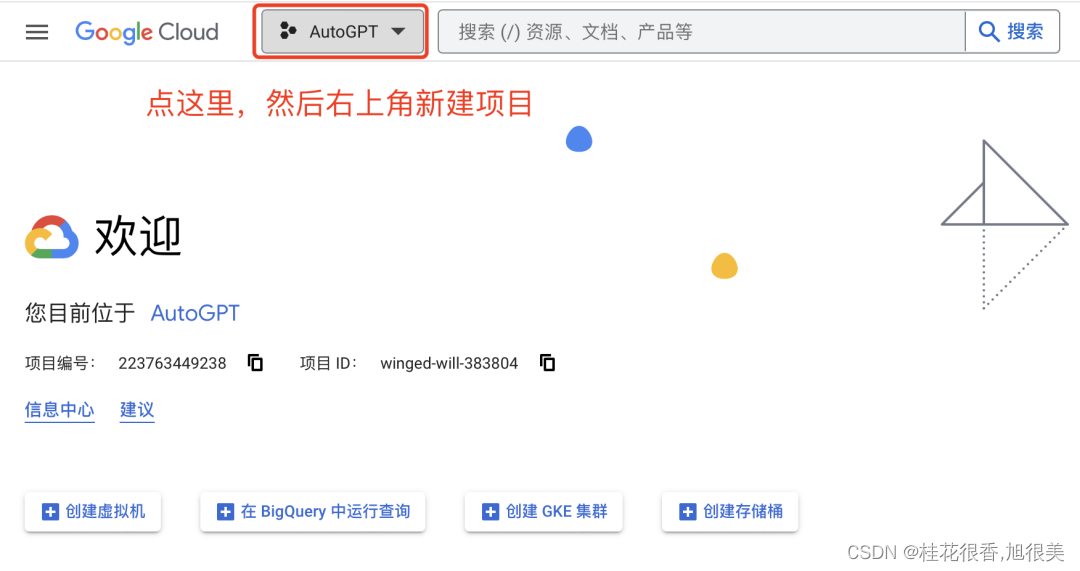Open the hamburger navigation menu
1080x571 pixels.
(37, 32)
